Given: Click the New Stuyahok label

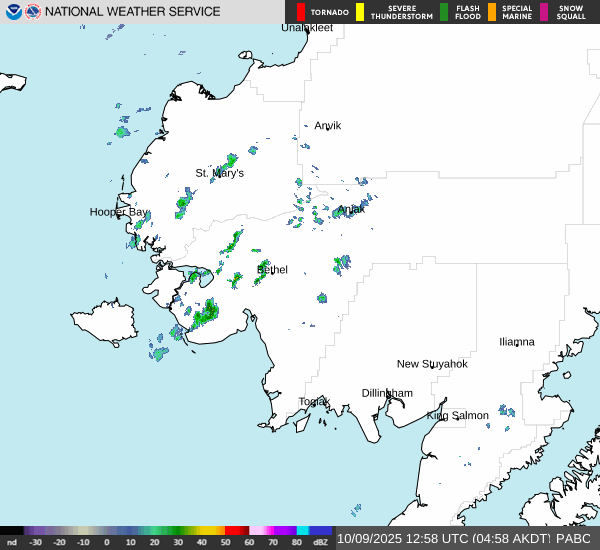Looking at the screenshot, I should 431,363.
